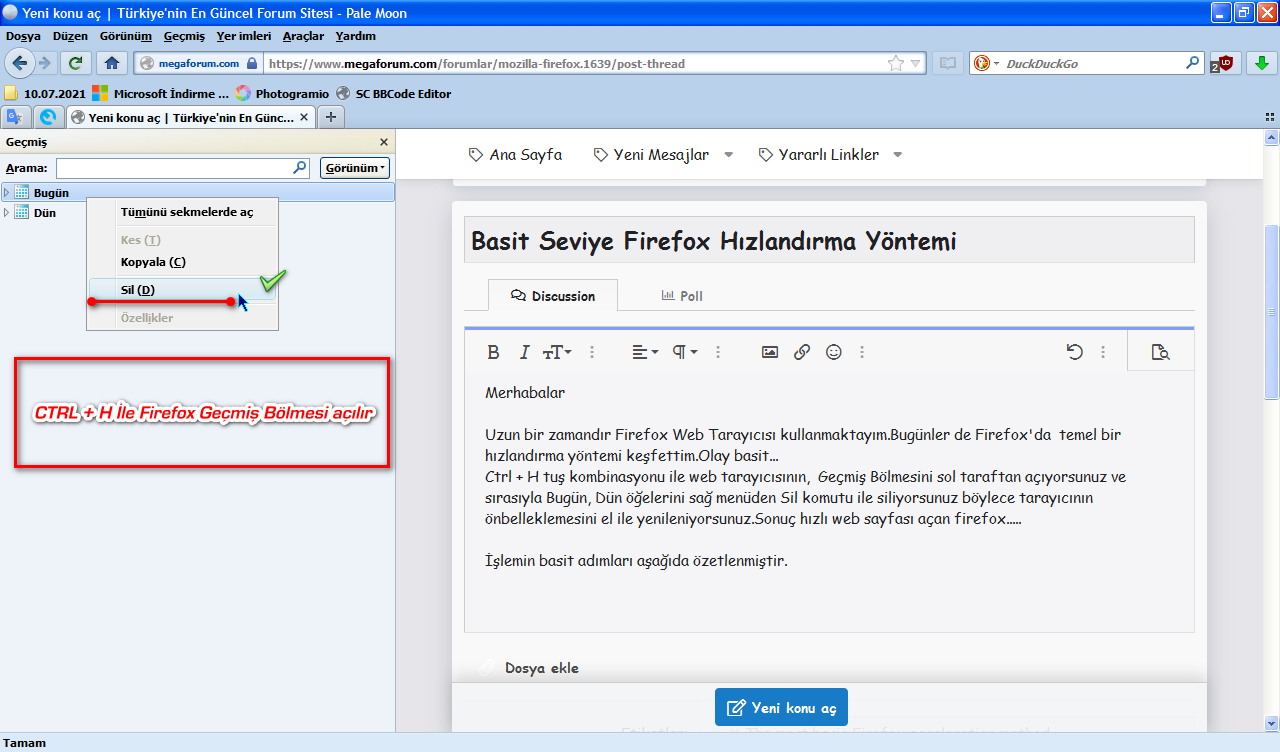Open the Yardım menu

coord(355,36)
